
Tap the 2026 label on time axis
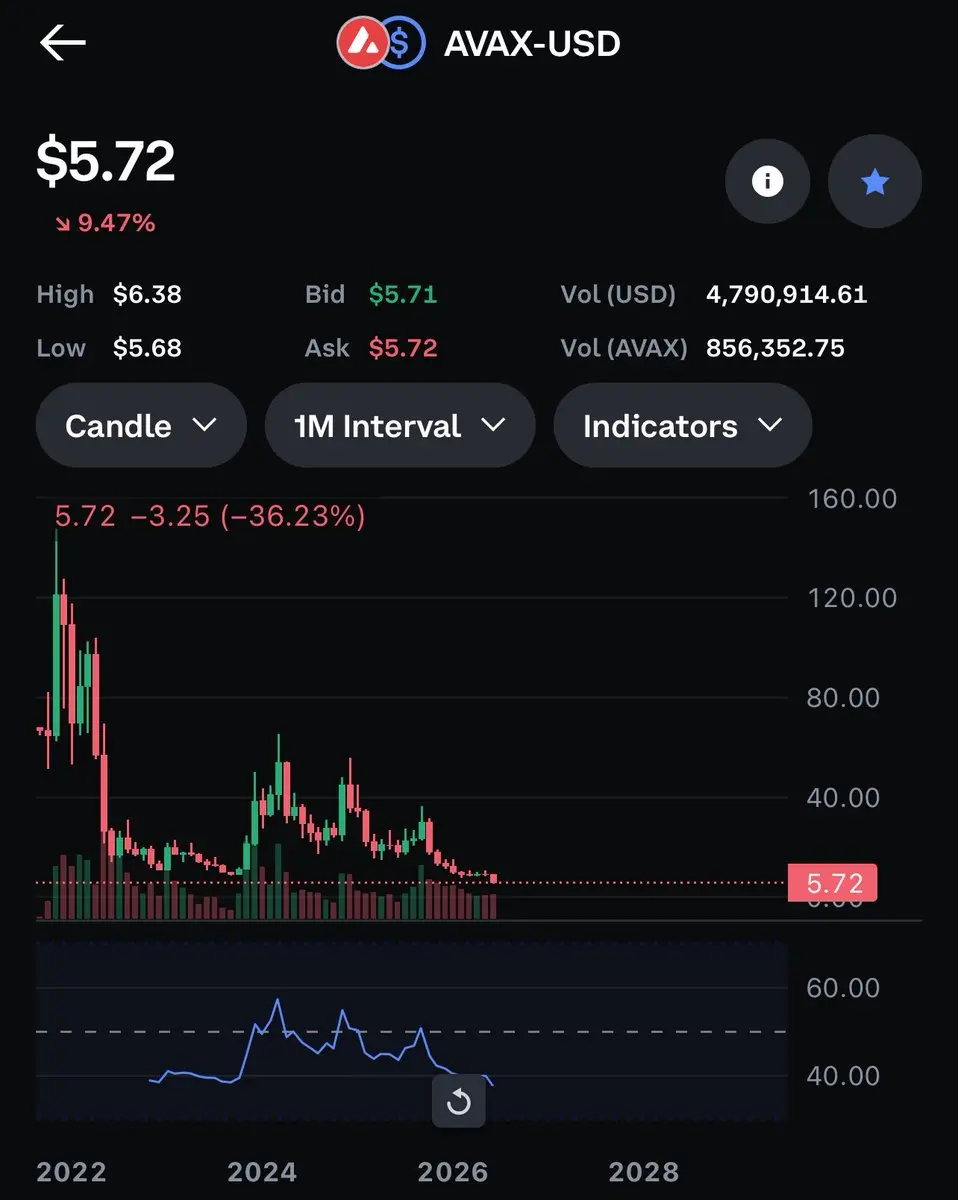(x=452, y=1171)
